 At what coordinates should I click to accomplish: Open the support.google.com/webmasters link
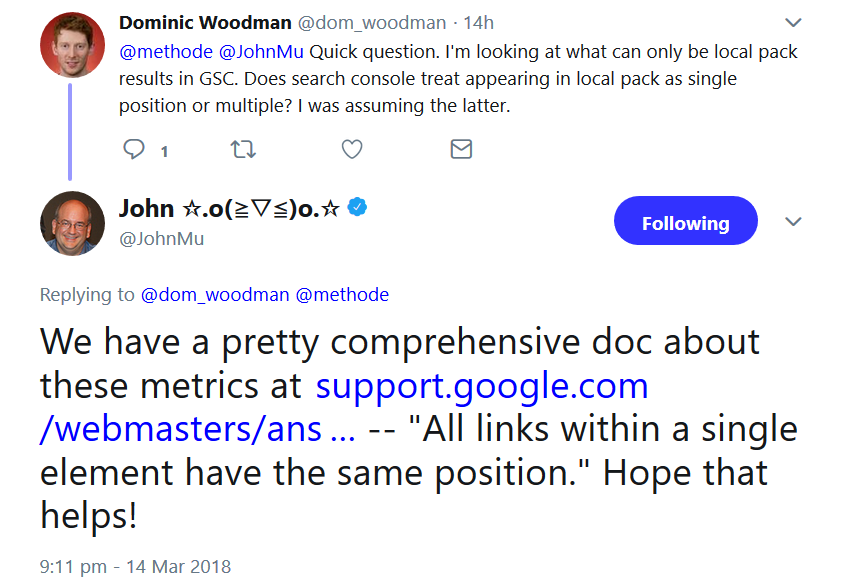[480, 386]
